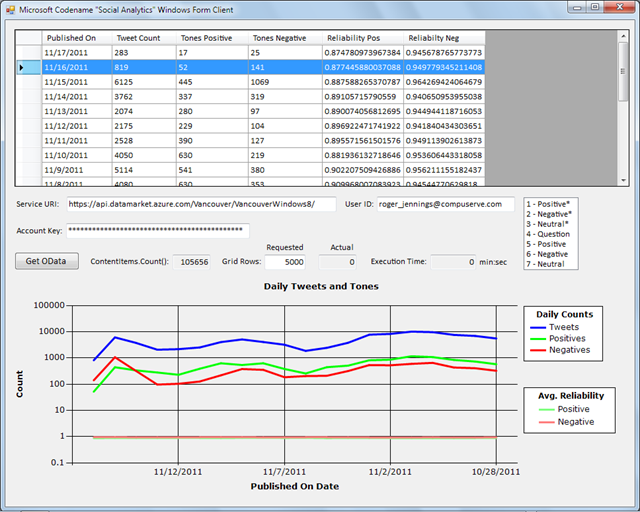Select the row dated 11/14/2011
Image resolution: width=640 pixels, height=512 pixels.
coord(76,97)
